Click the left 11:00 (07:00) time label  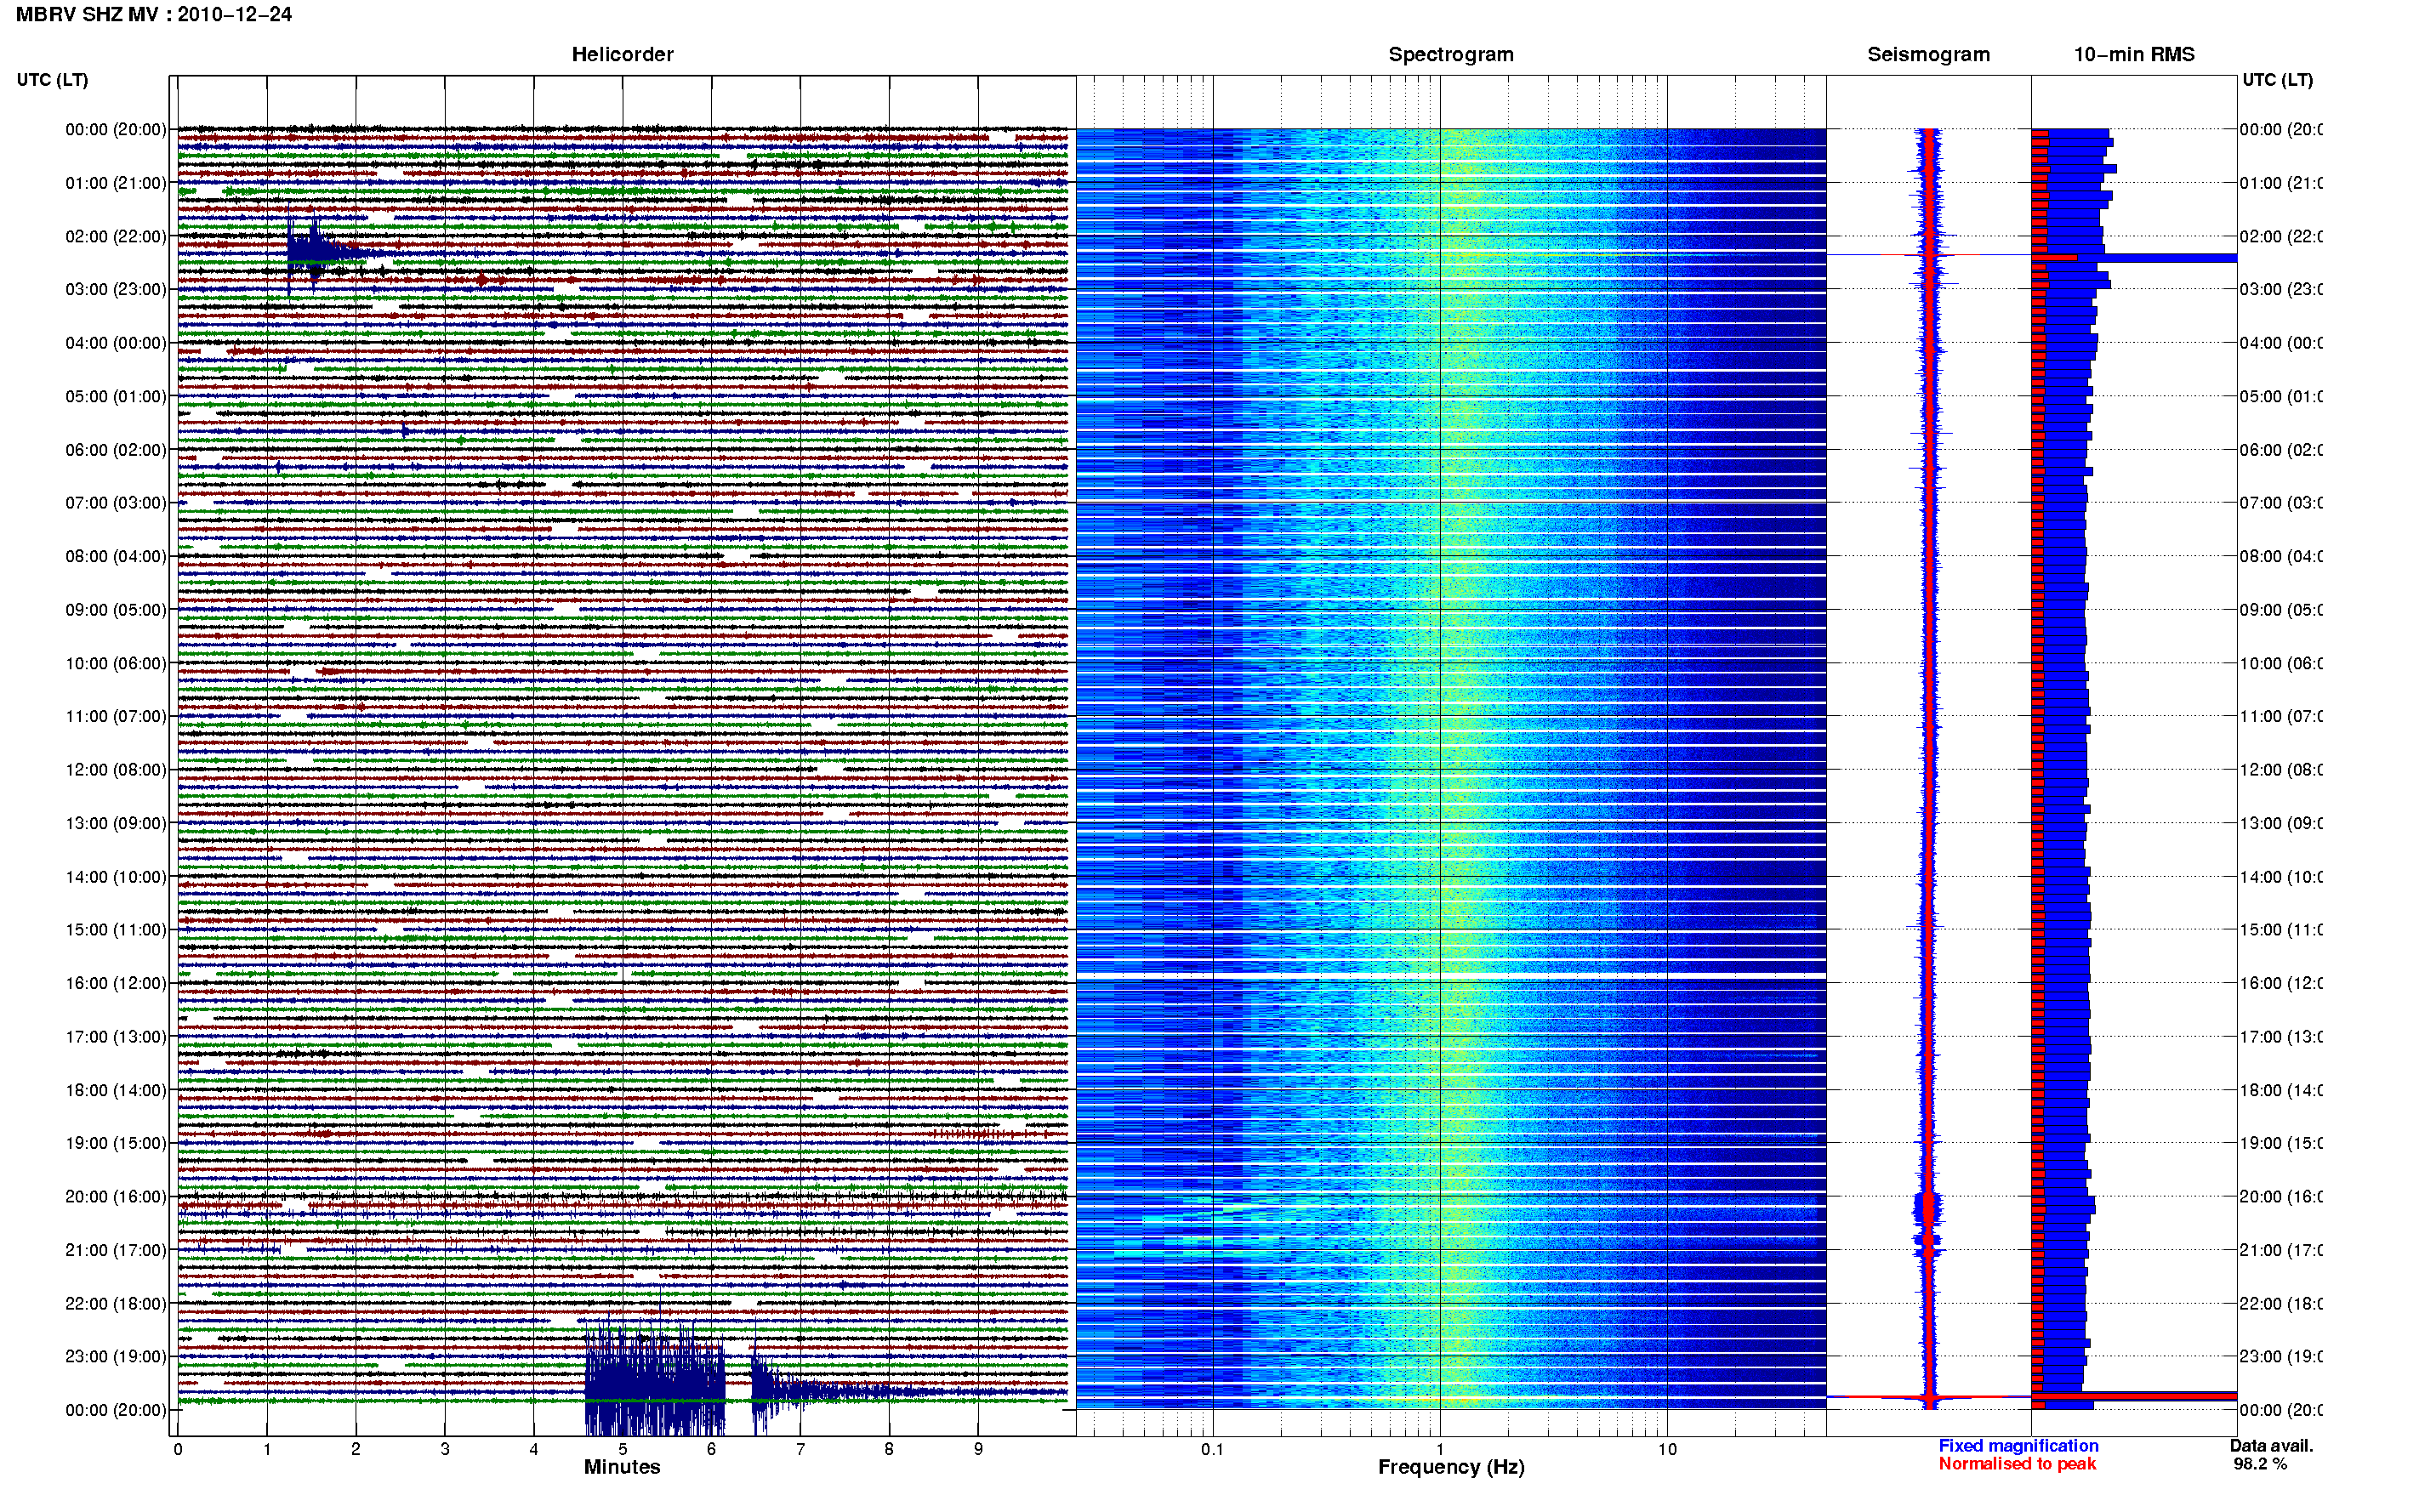tap(116, 716)
